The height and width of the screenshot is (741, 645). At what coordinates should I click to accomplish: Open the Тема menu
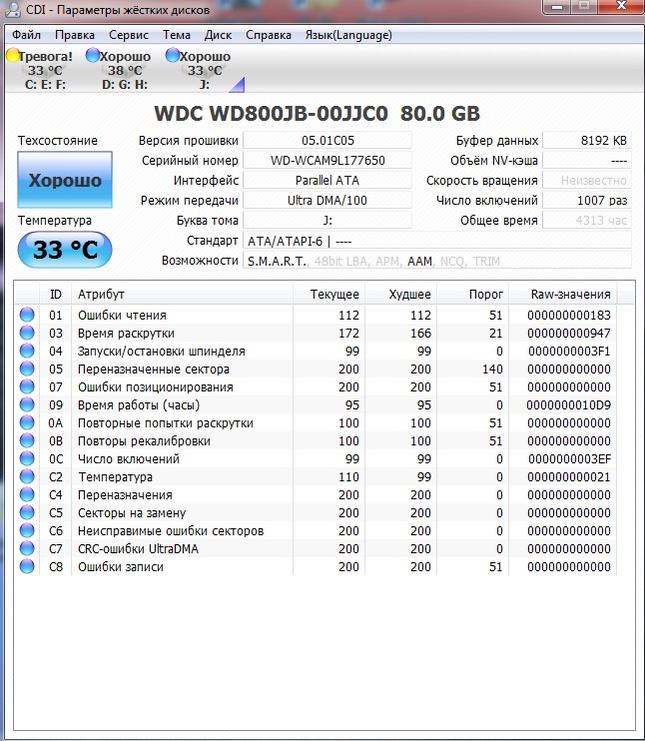[177, 35]
